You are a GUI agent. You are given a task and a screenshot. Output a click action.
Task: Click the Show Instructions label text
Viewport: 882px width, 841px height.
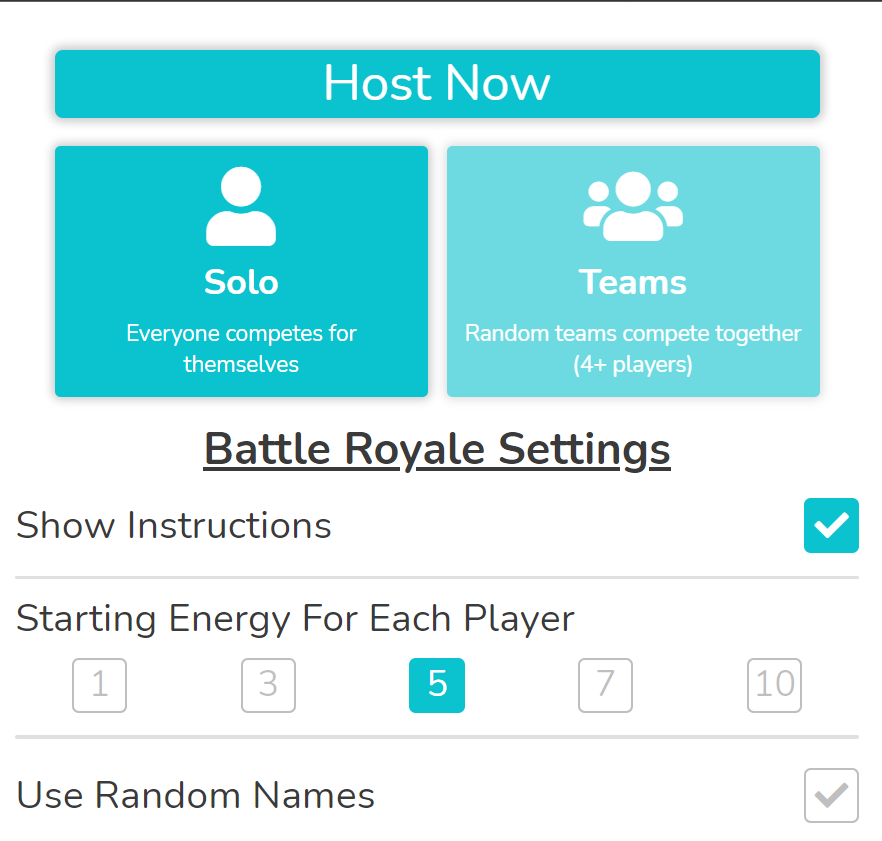(x=174, y=526)
